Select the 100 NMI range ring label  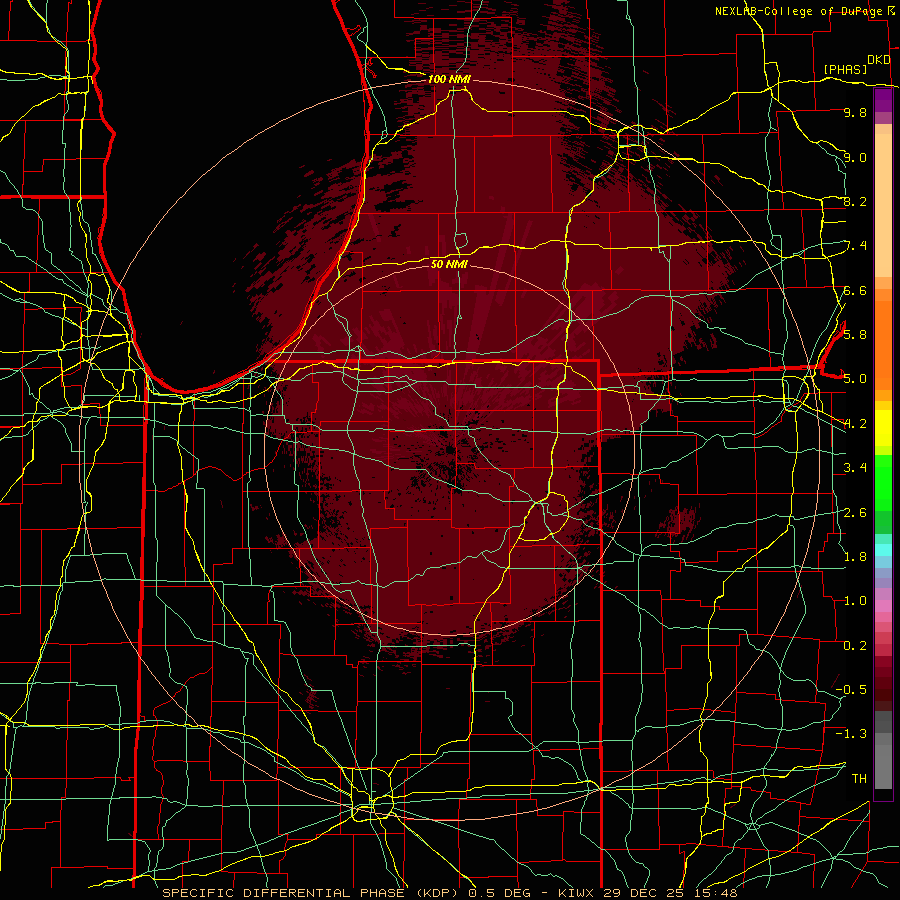point(449,79)
